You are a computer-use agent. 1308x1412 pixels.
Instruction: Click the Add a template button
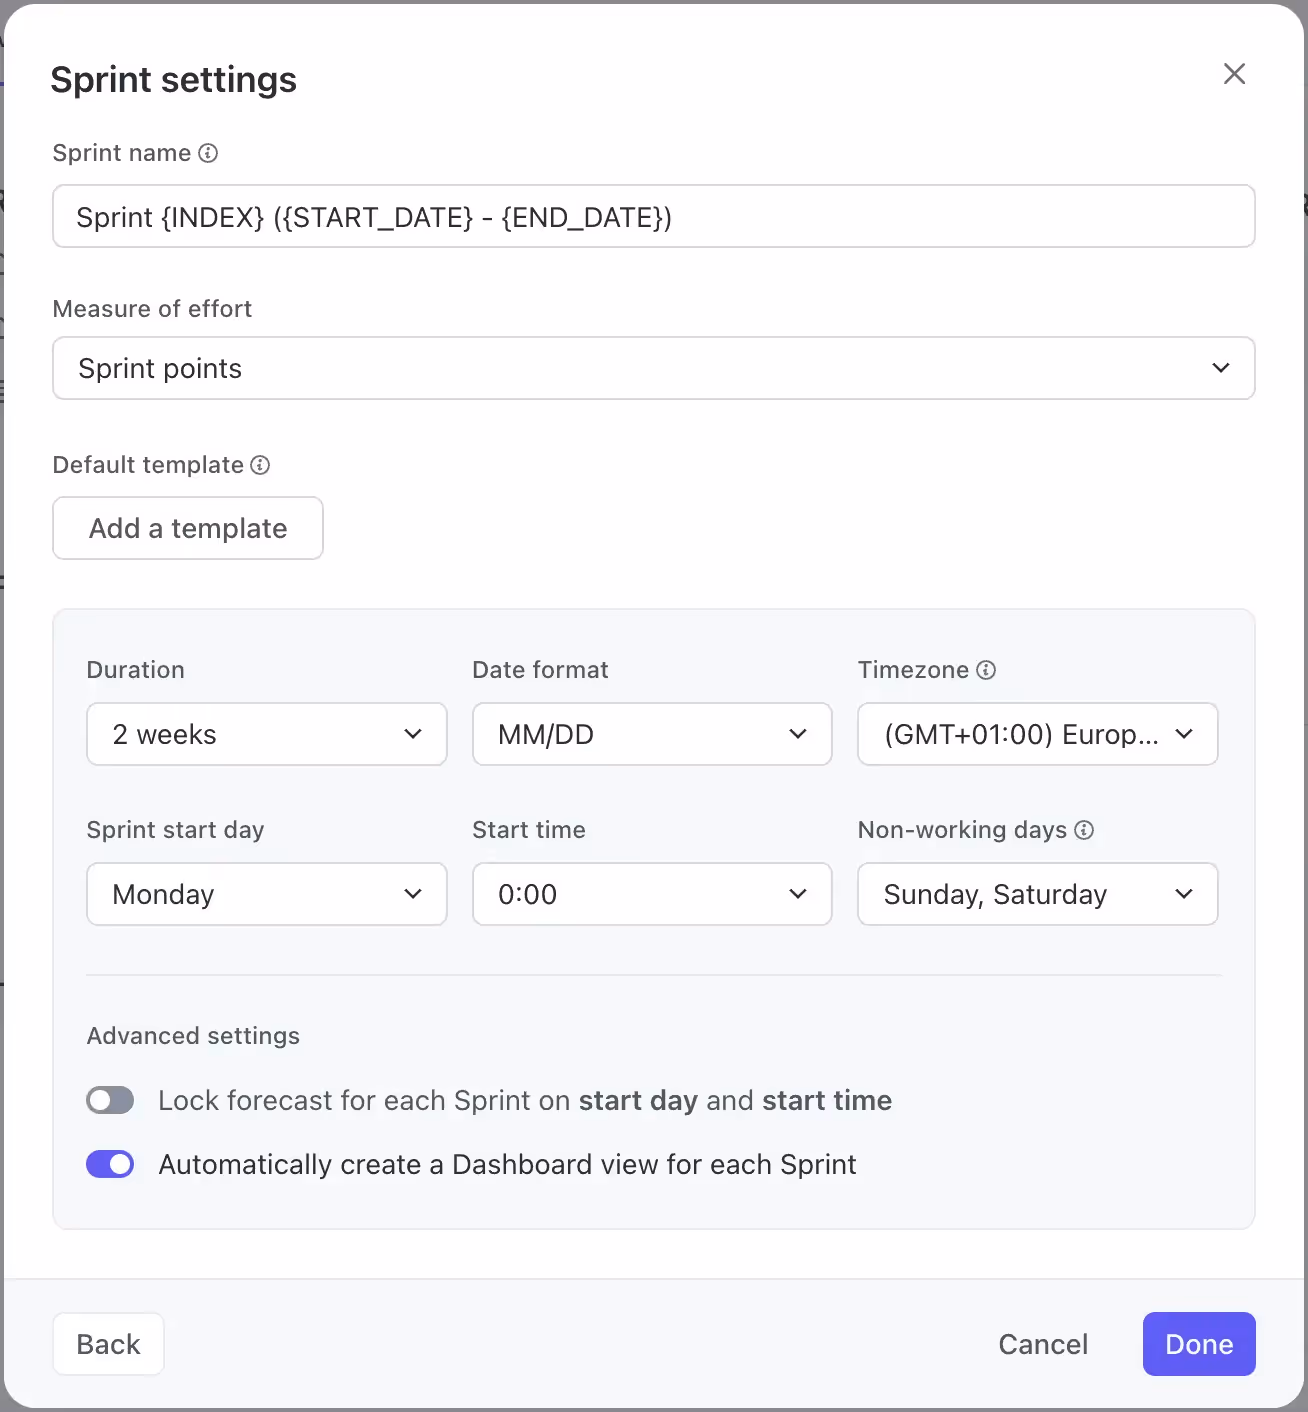pos(187,528)
